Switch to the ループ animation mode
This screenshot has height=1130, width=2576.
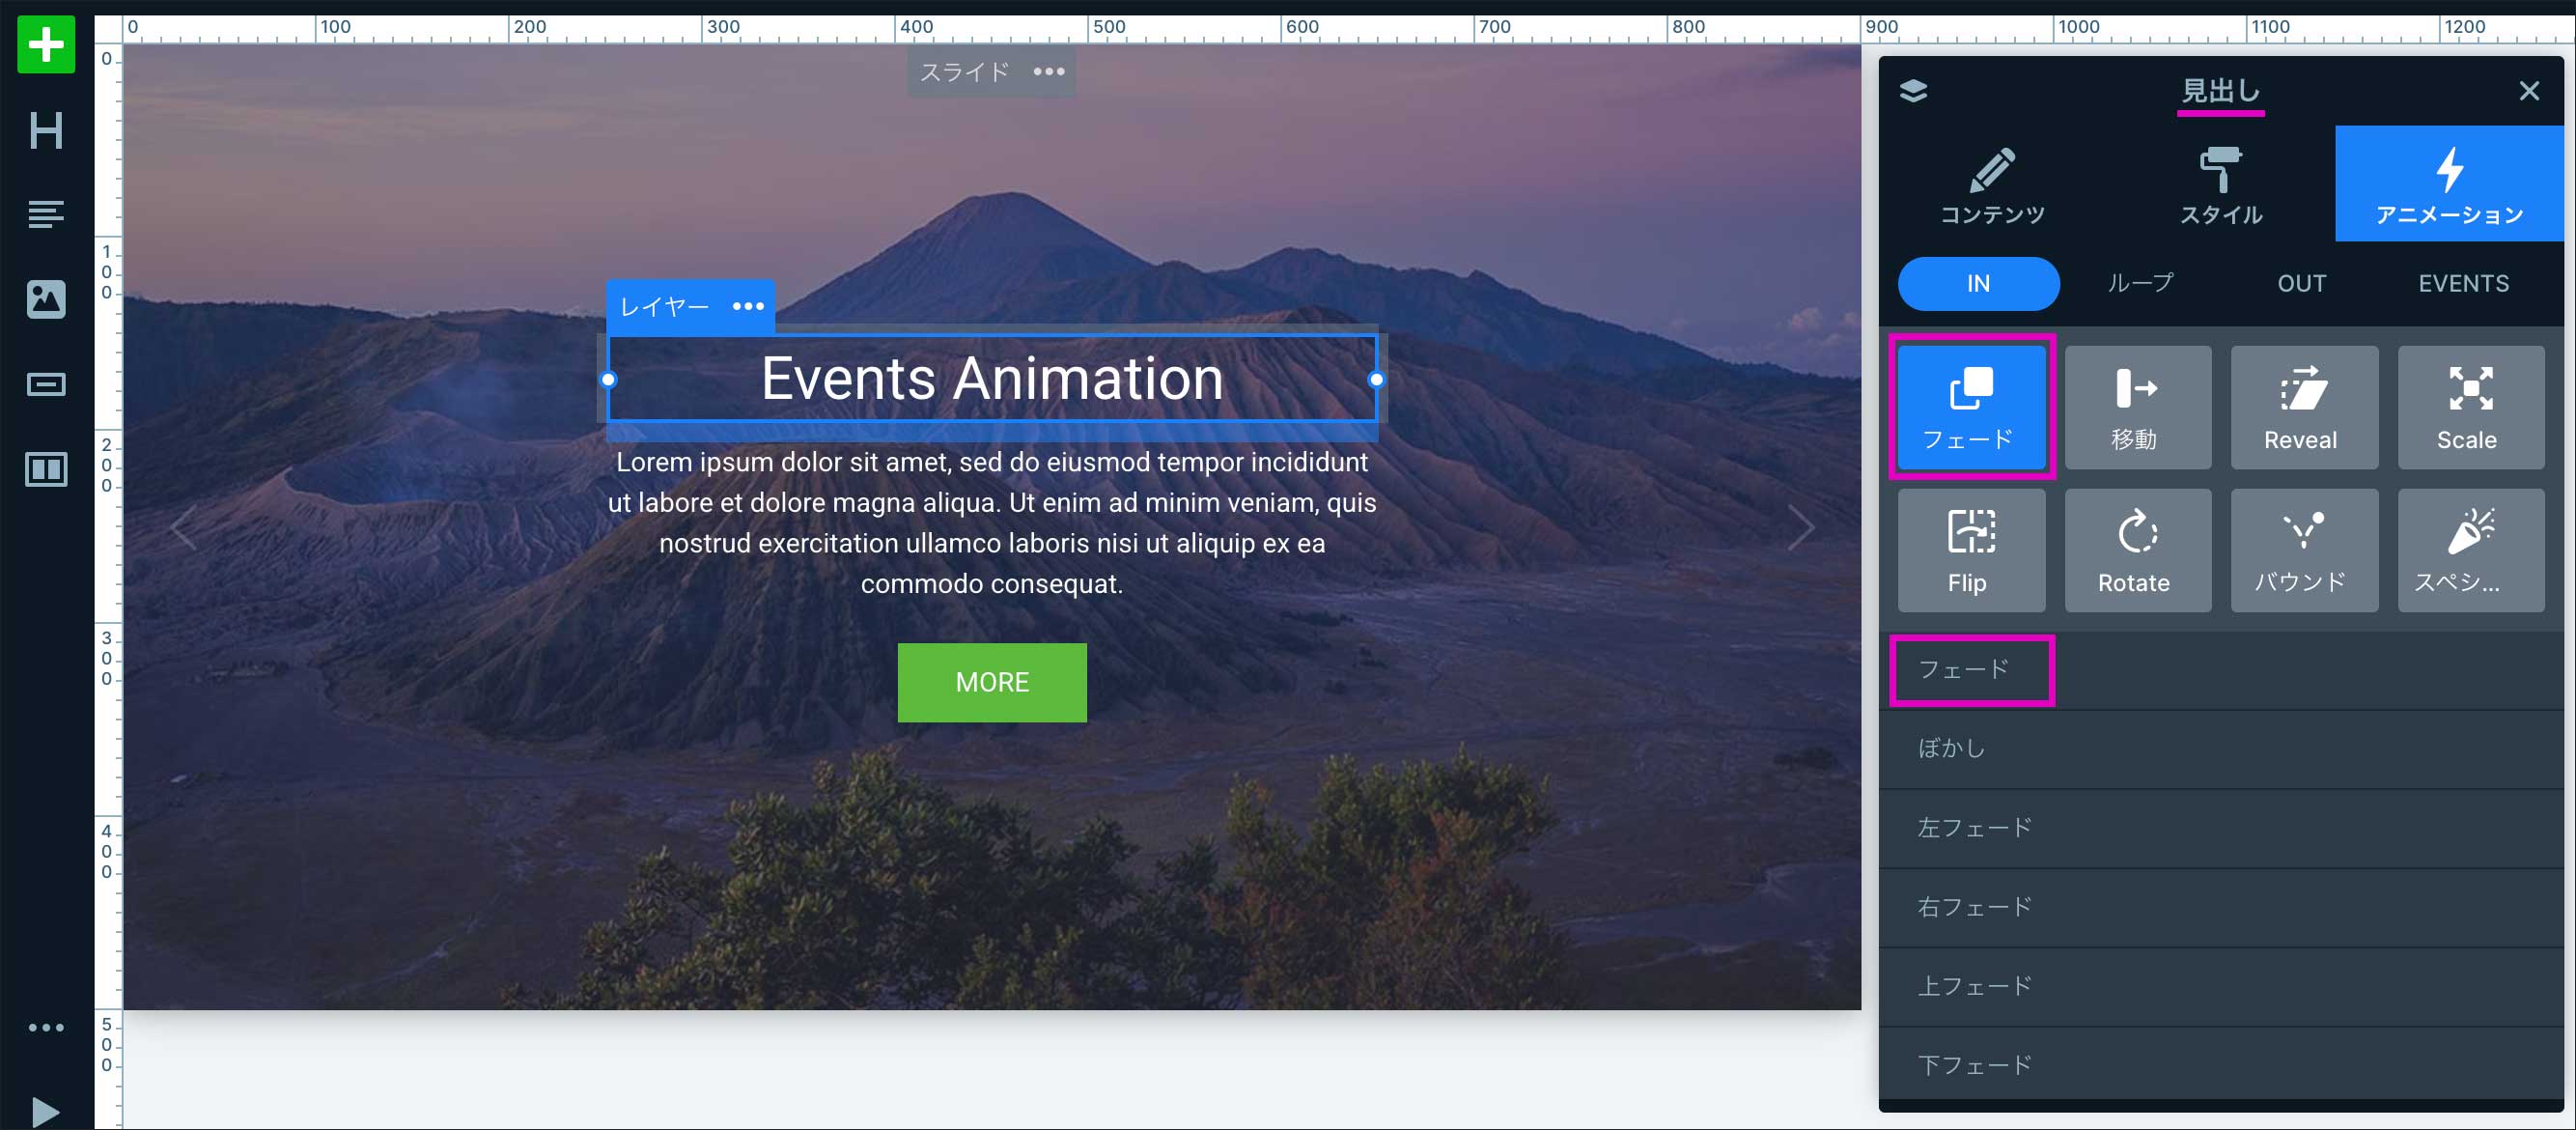point(2139,283)
